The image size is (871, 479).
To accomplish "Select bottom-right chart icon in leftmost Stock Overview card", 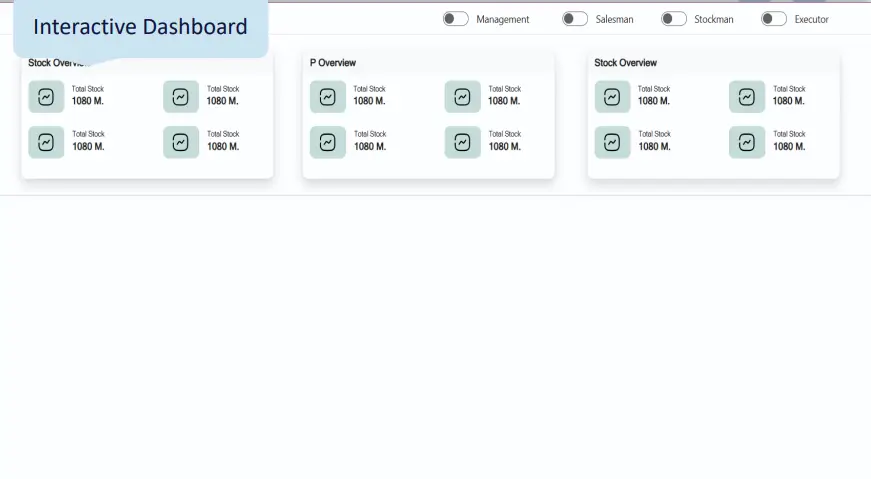I will 181,142.
